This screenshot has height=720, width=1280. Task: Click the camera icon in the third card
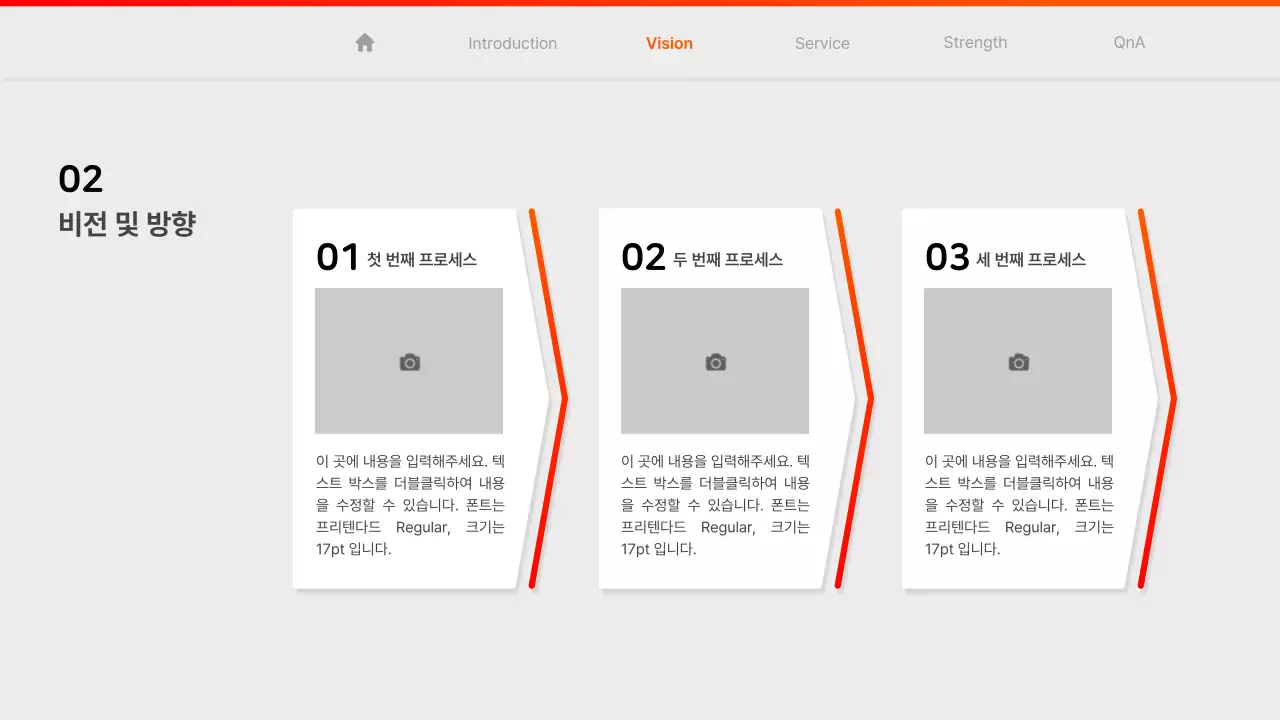pyautogui.click(x=1017, y=361)
